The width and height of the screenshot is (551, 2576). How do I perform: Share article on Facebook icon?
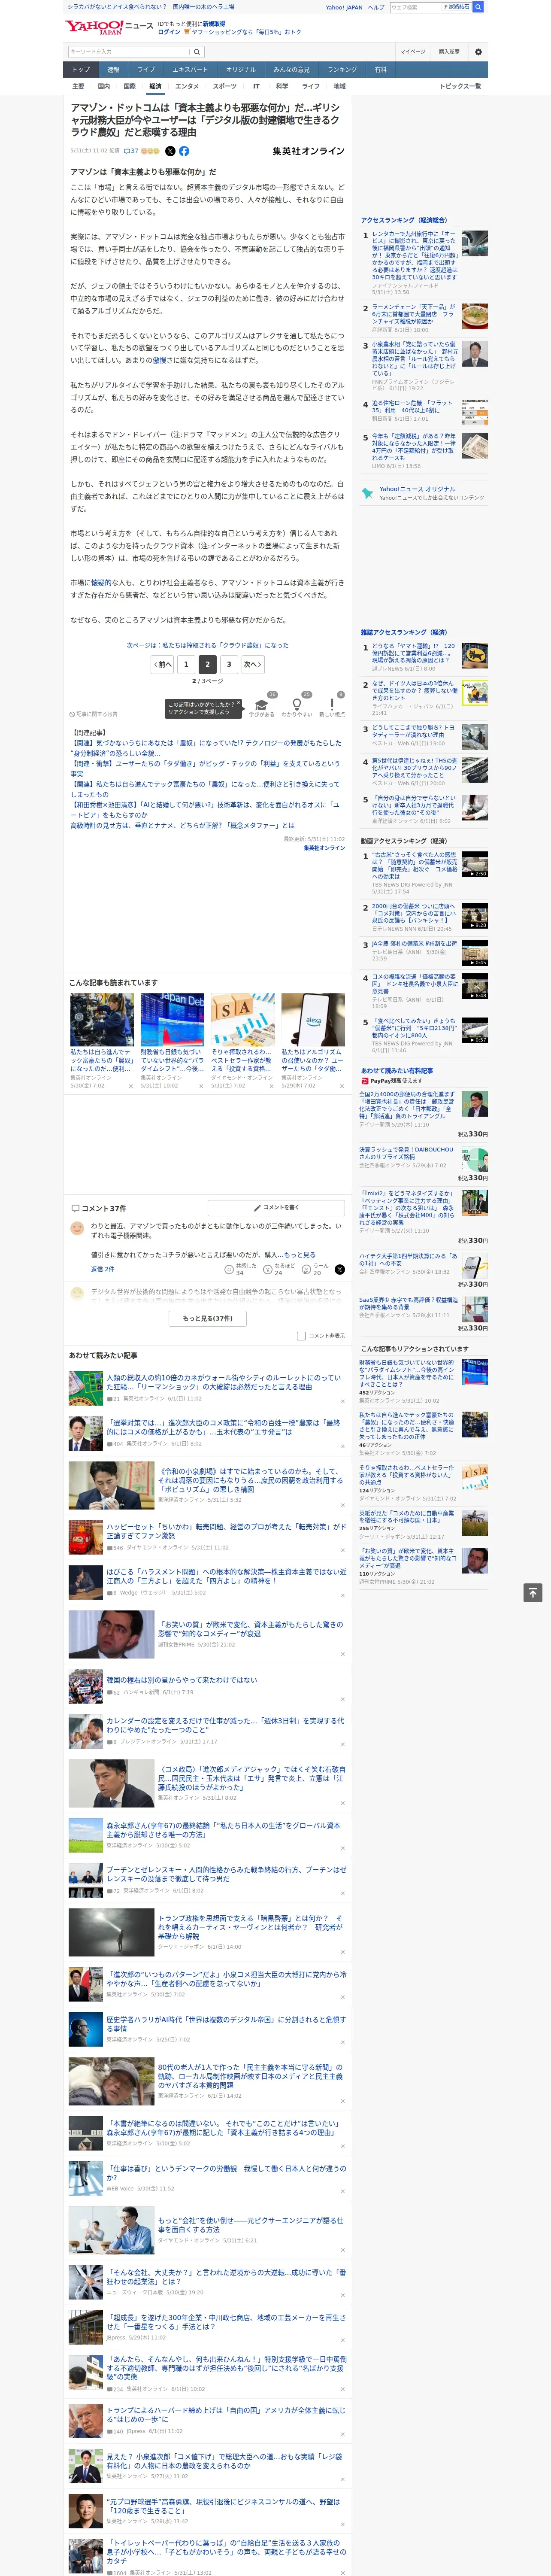184,151
